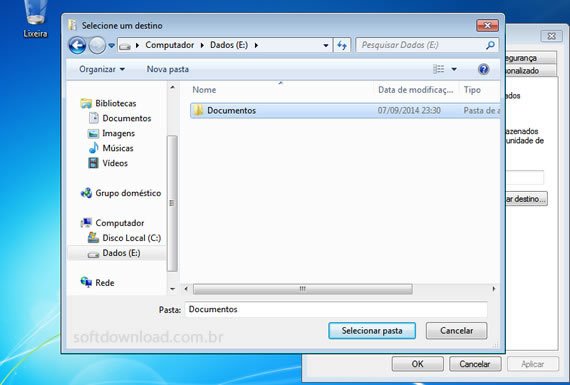The width and height of the screenshot is (570, 385).
Task: Select Computador in the address breadcrumb
Action: [169, 45]
